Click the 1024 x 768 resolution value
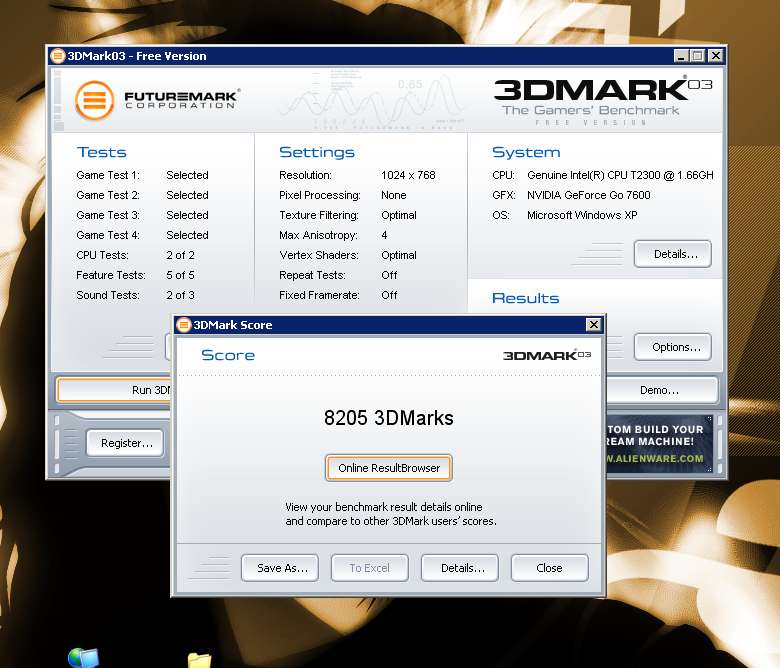Screen dimensions: 780x668 408,175
